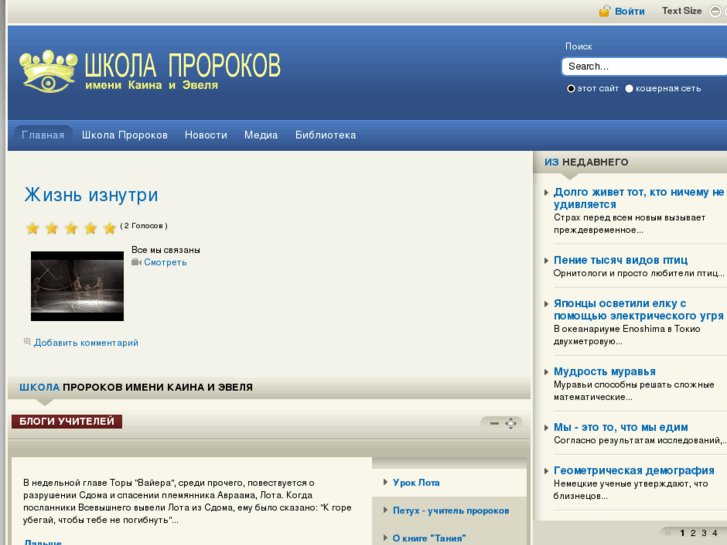
Task: Open Мы - это то, что мы едим
Action: tap(621, 427)
